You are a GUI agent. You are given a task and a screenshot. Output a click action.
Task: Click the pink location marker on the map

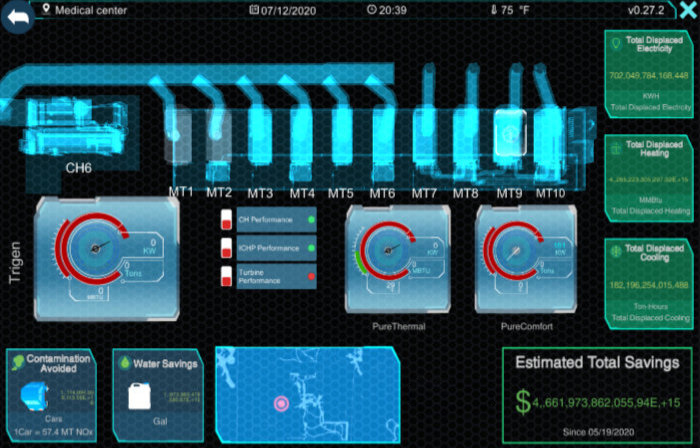282,402
